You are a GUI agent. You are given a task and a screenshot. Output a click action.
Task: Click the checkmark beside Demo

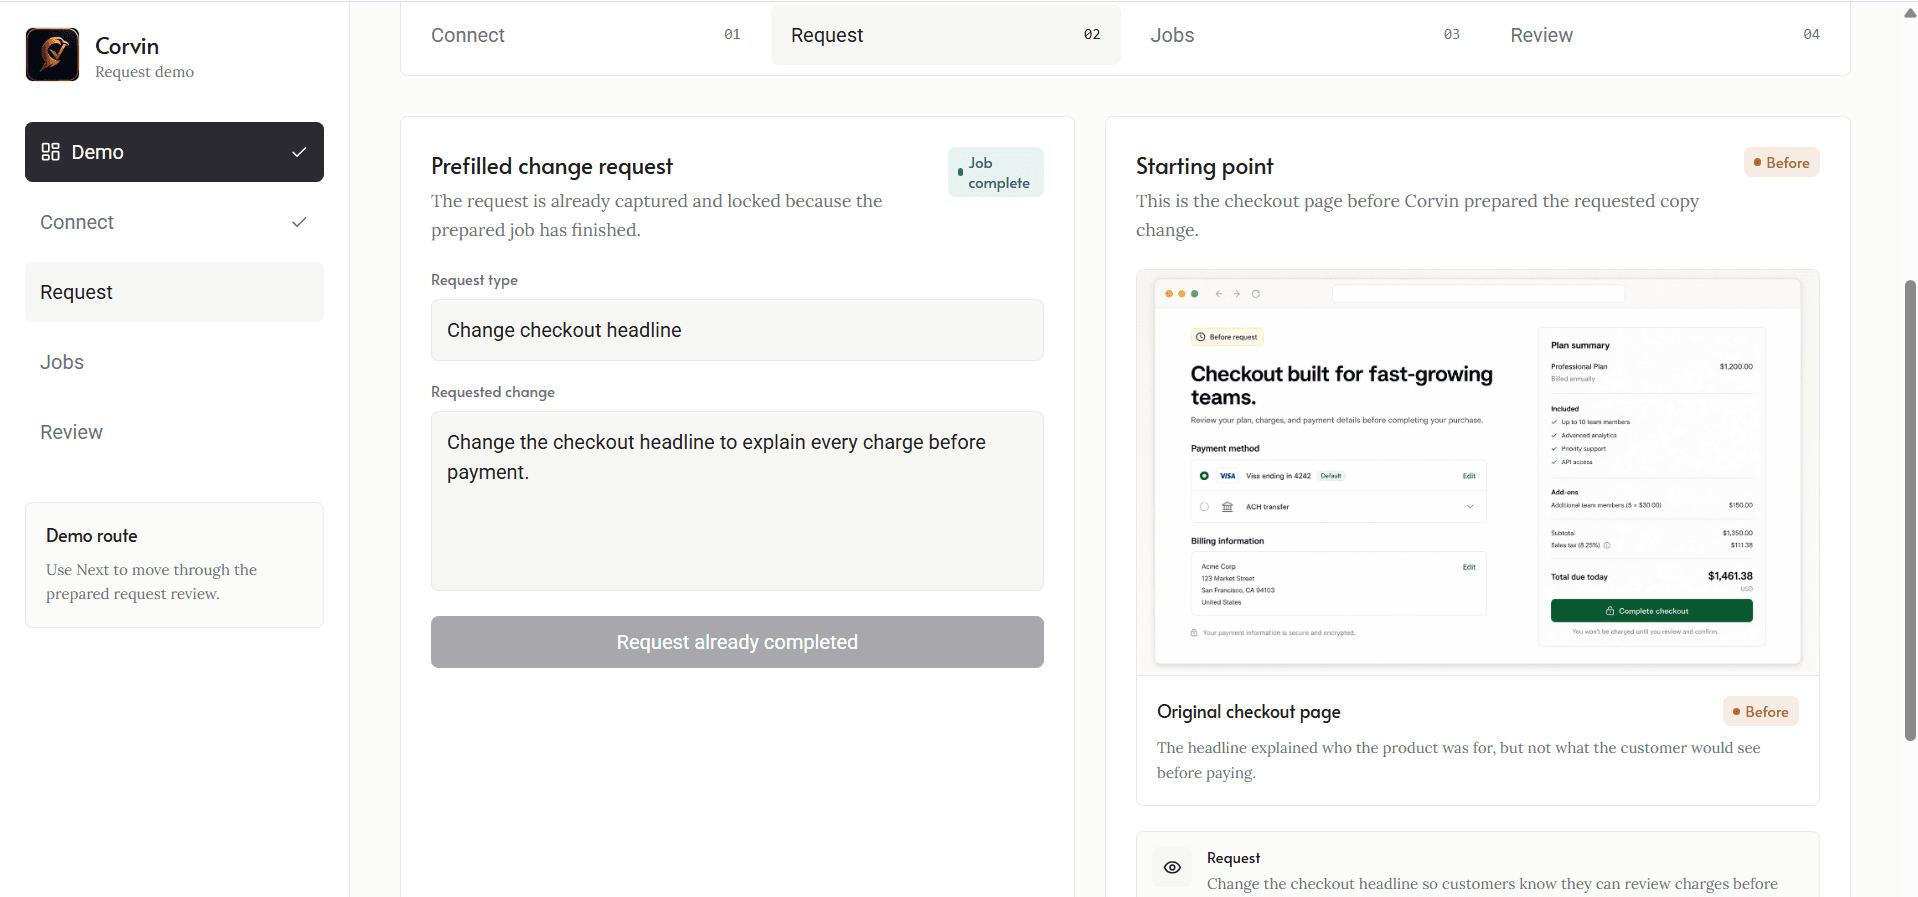coord(299,152)
